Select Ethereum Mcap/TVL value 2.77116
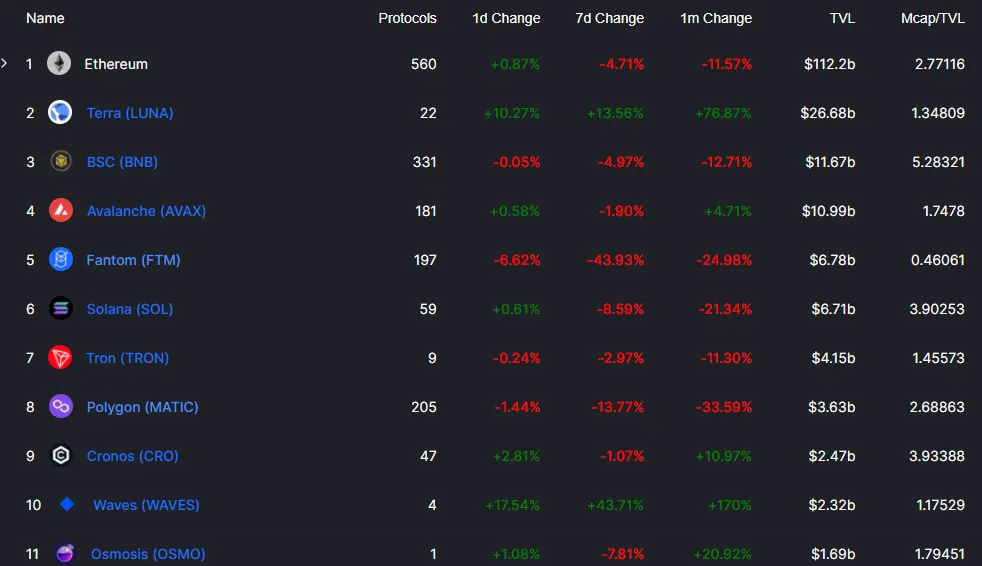 pos(939,64)
